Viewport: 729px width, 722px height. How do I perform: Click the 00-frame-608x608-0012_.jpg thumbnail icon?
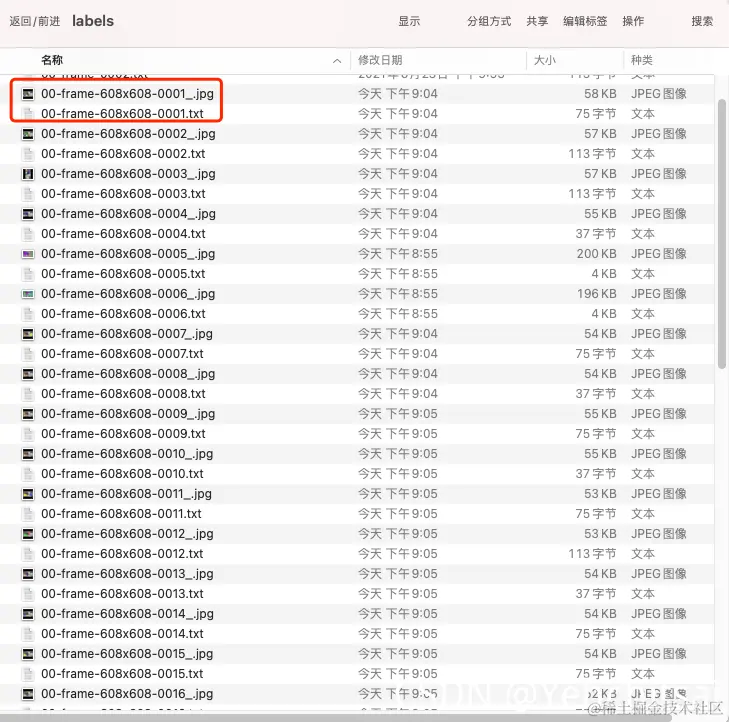pos(28,534)
